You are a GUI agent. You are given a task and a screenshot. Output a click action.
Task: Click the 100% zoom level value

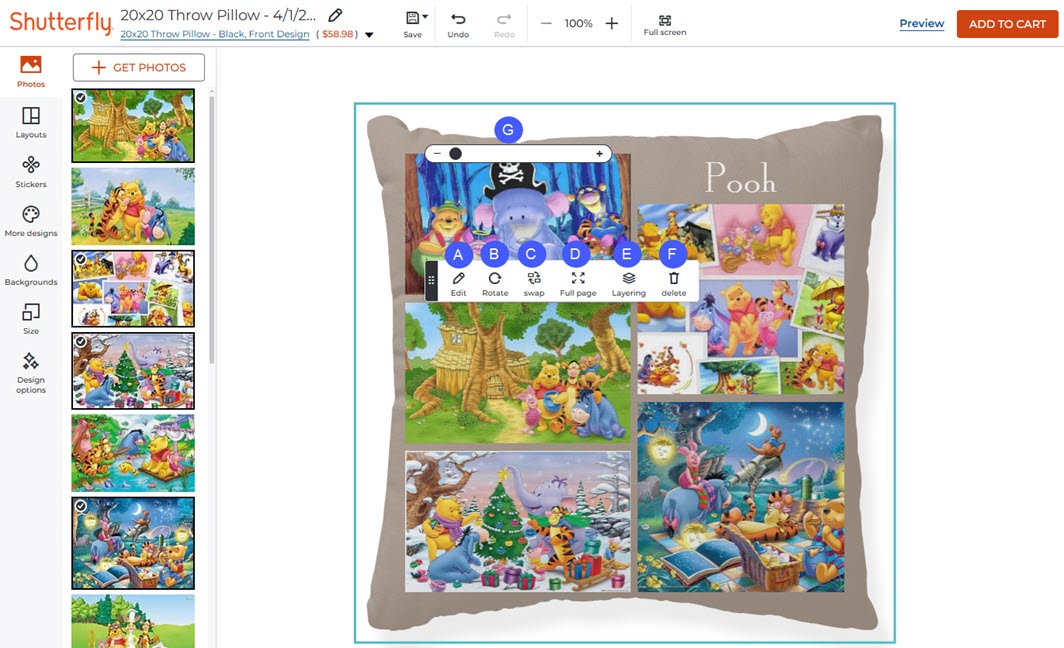coord(578,24)
